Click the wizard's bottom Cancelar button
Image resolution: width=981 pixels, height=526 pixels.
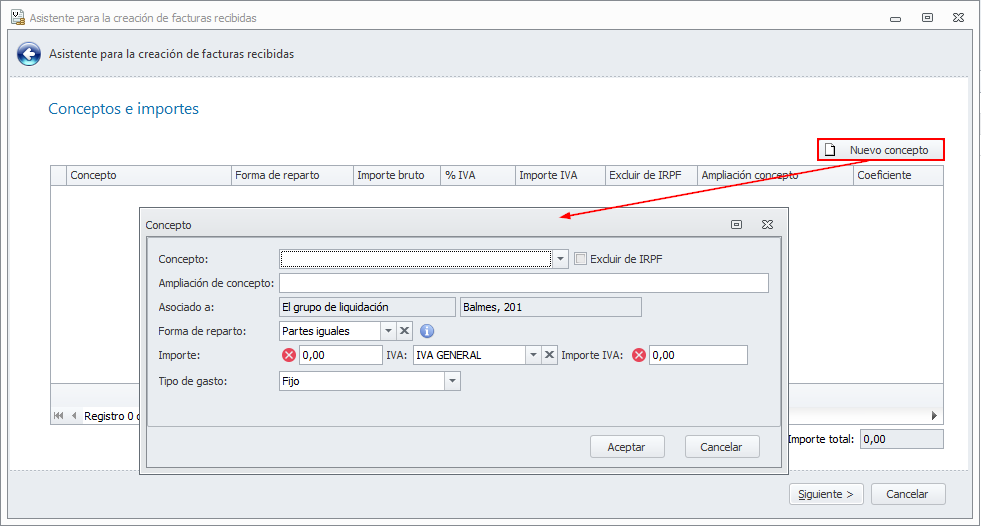908,494
